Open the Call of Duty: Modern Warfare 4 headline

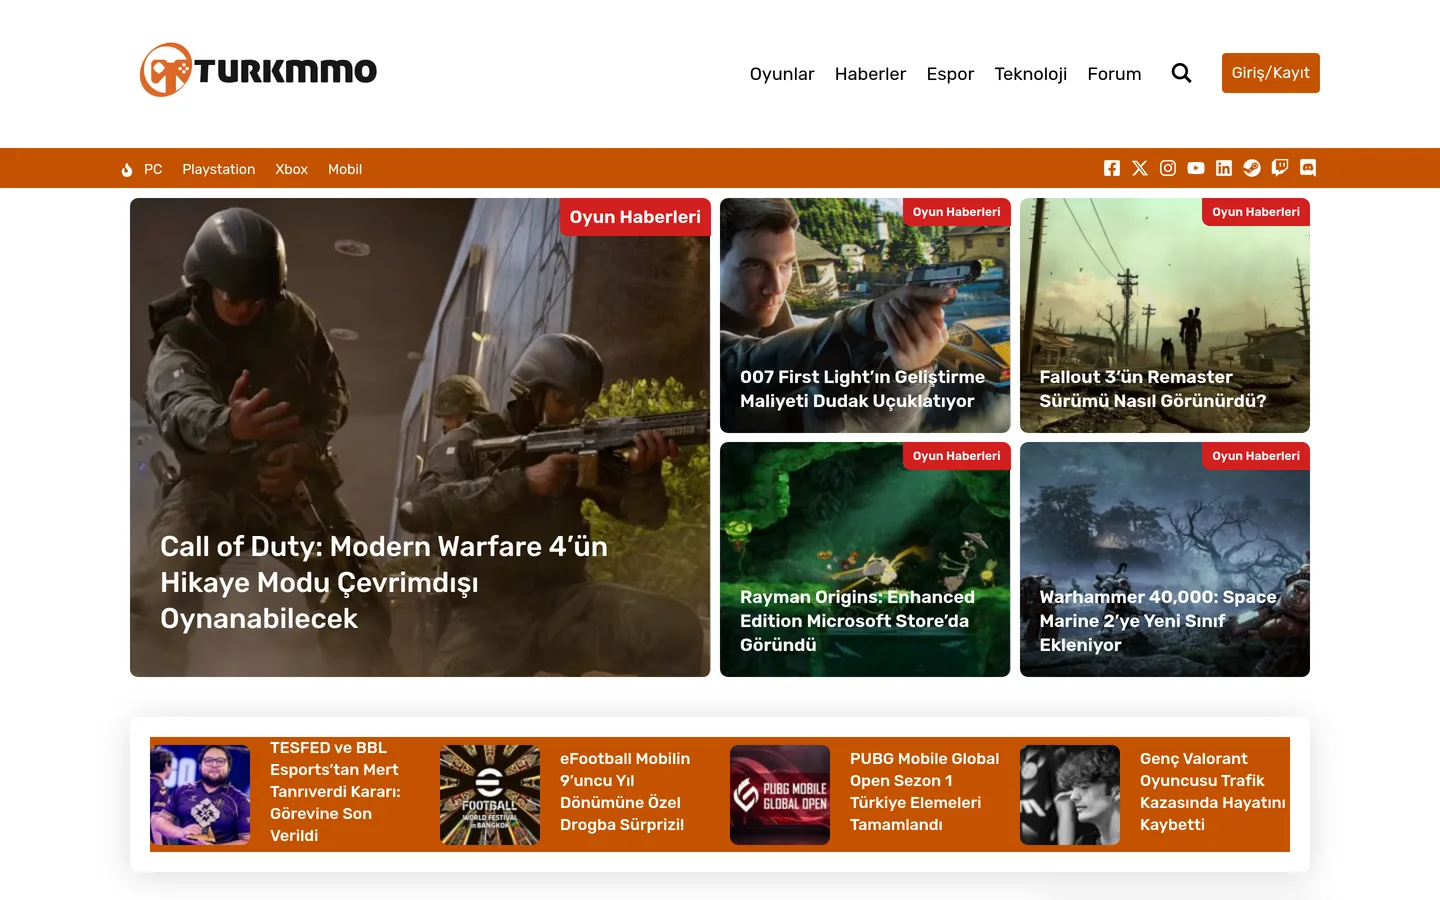tap(384, 582)
